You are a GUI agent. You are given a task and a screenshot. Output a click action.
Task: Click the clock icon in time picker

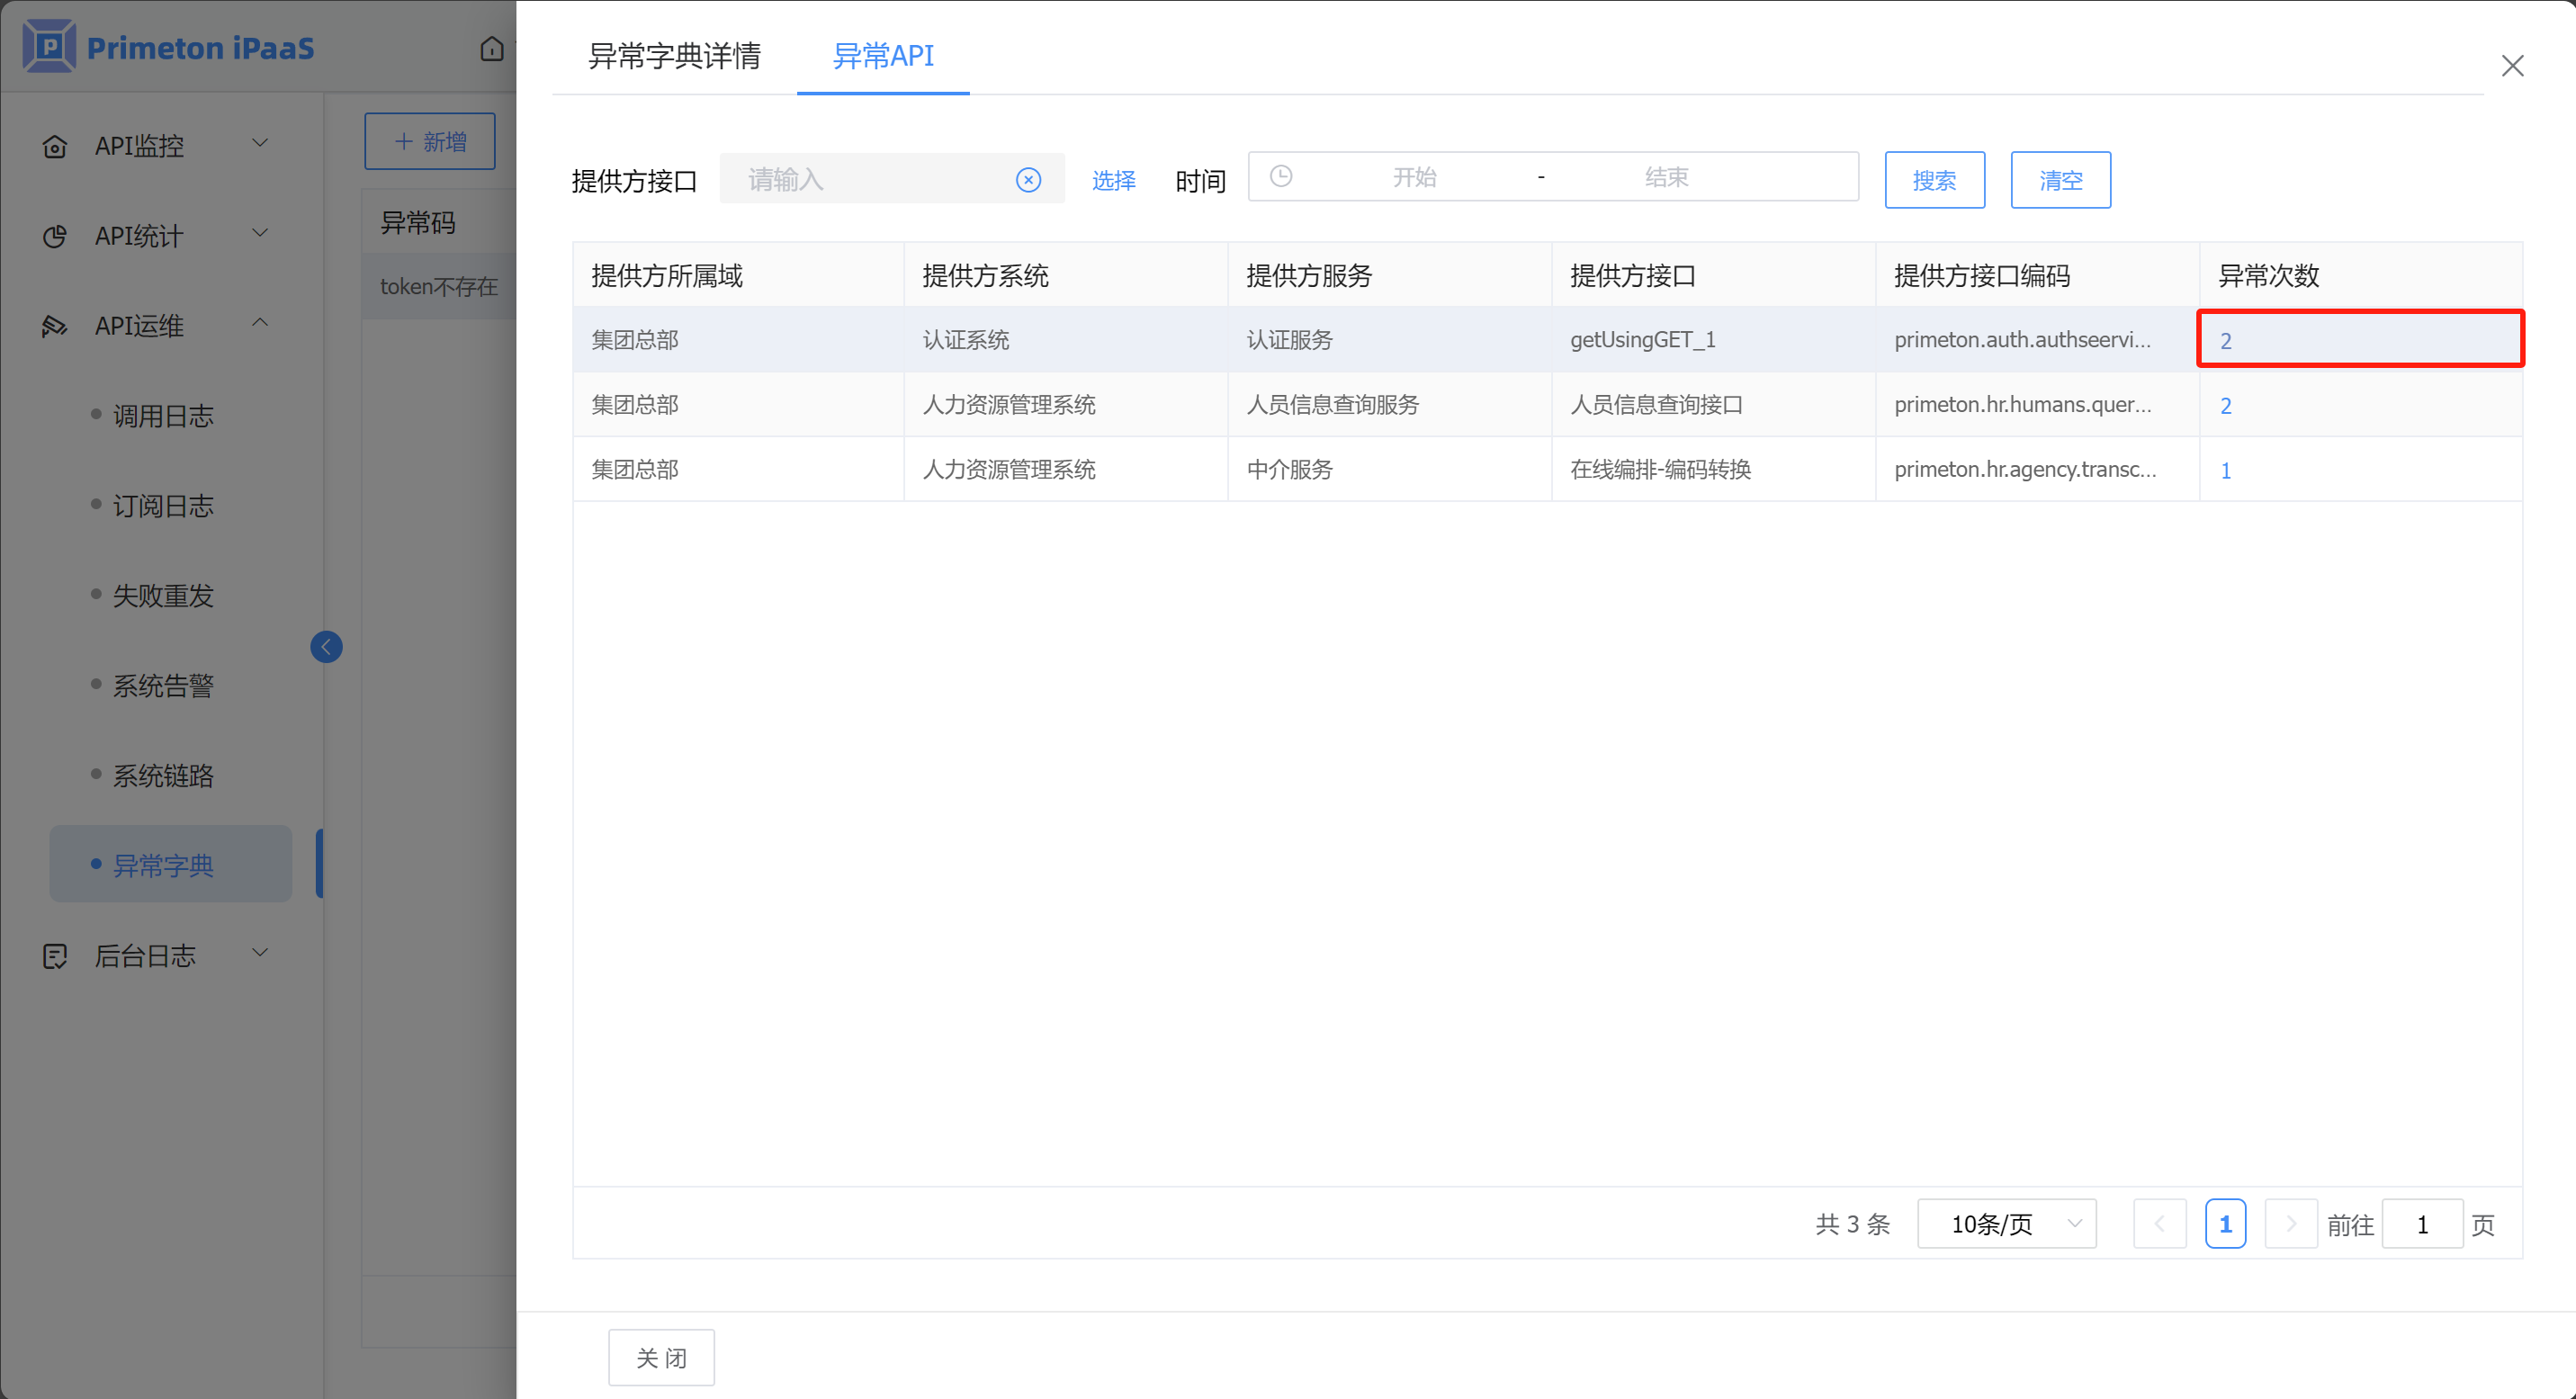coord(1281,177)
